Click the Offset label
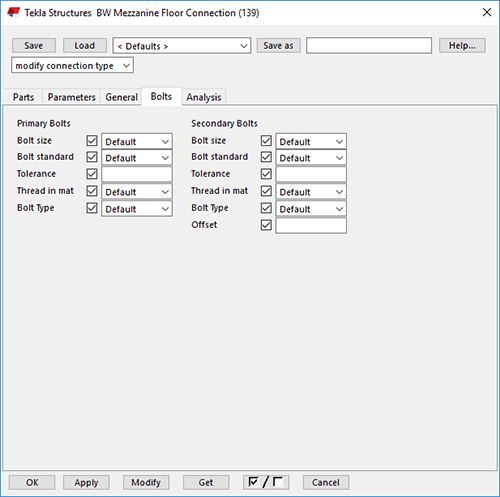This screenshot has width=500, height=497. pyautogui.click(x=204, y=225)
